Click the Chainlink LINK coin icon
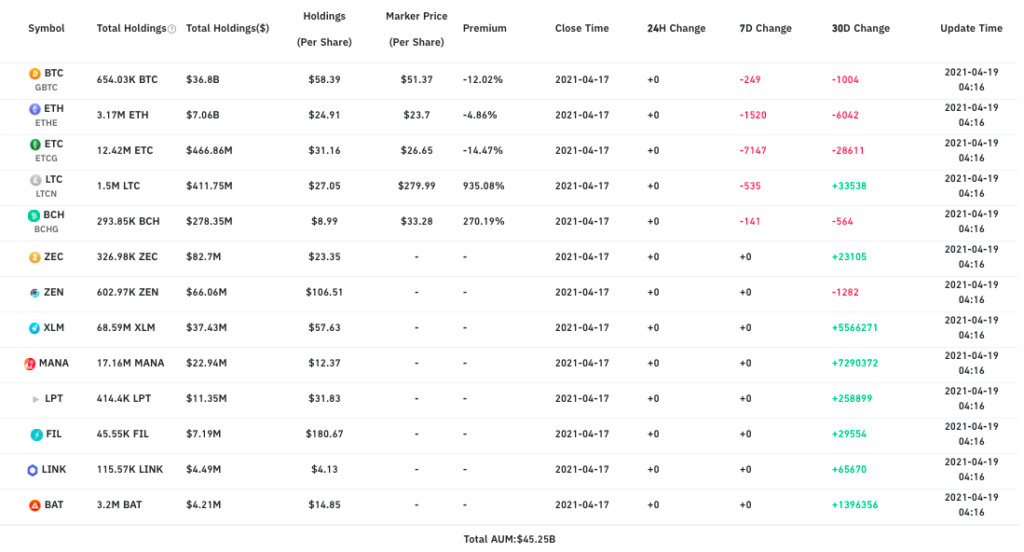This screenshot has width=1024, height=552. click(32, 470)
